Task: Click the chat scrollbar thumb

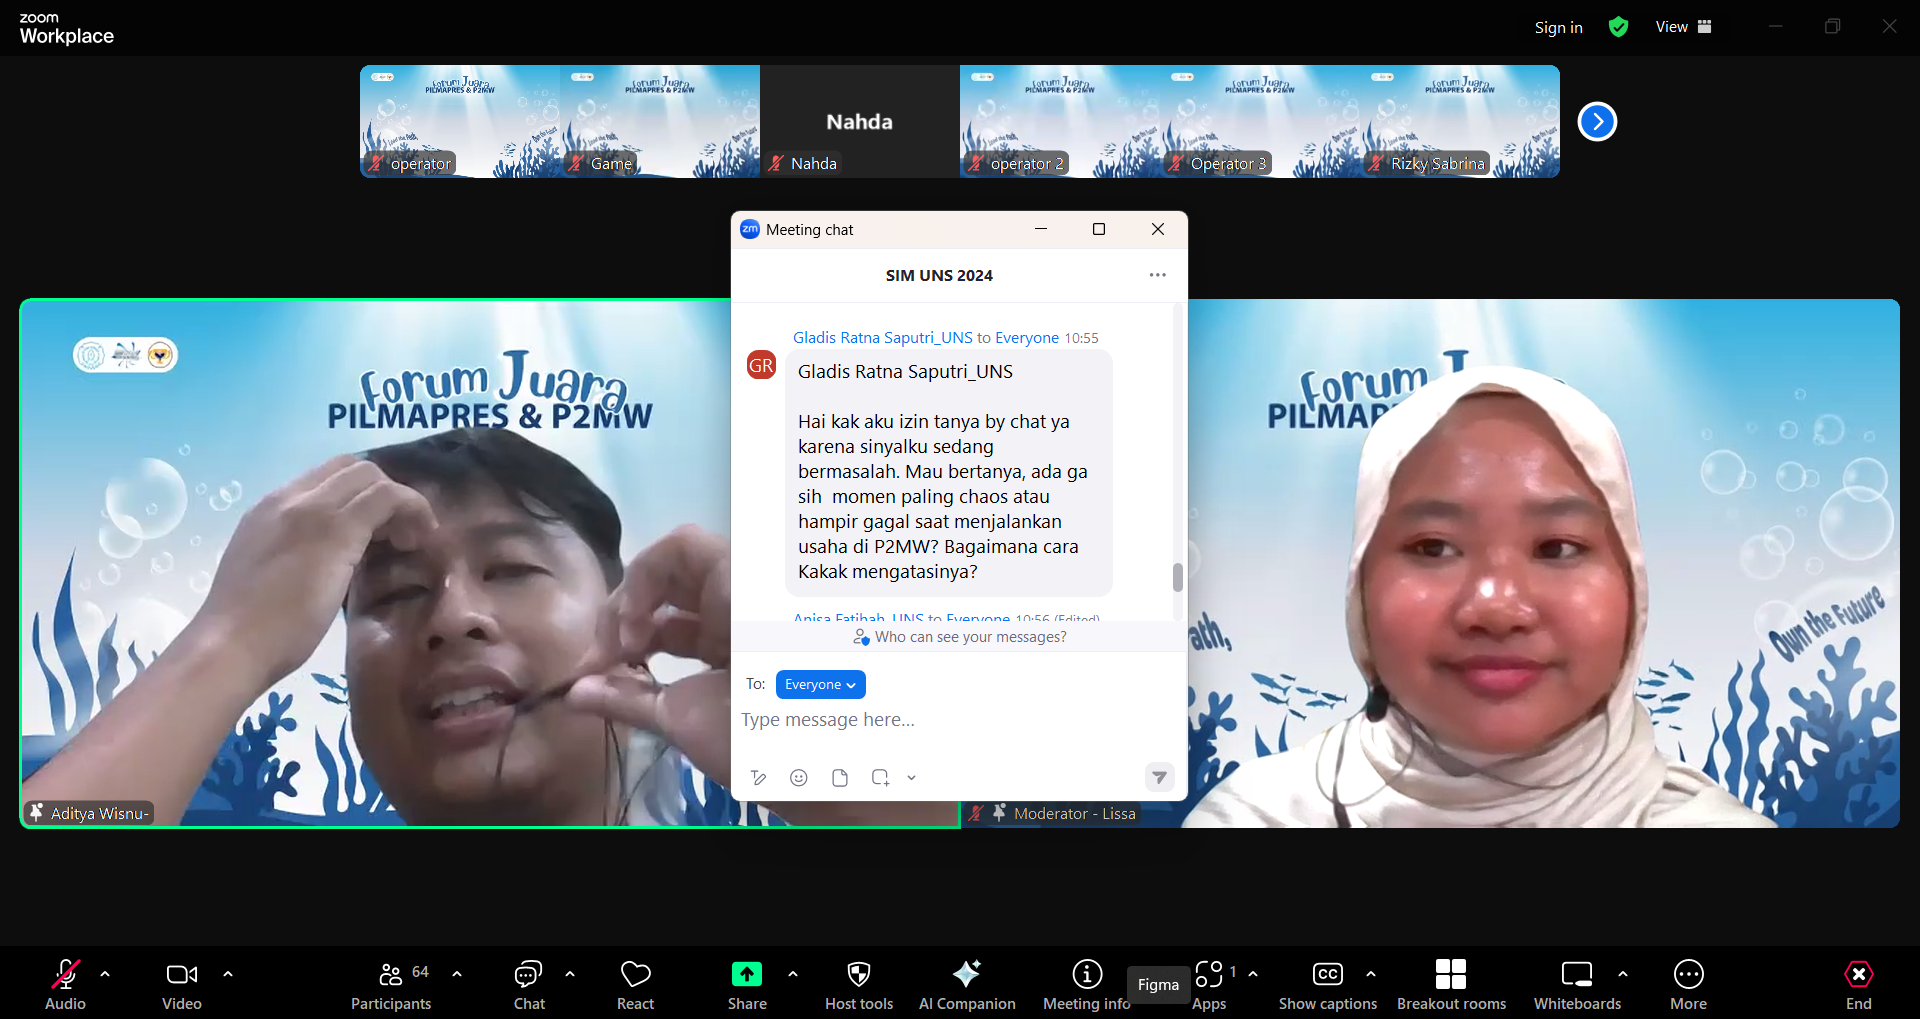Action: 1178,577
